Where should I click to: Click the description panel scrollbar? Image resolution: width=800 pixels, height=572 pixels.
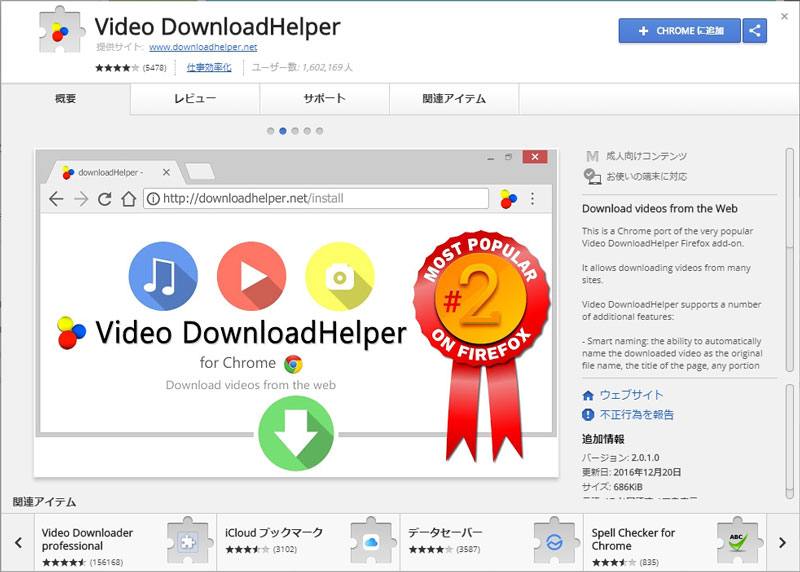789,260
